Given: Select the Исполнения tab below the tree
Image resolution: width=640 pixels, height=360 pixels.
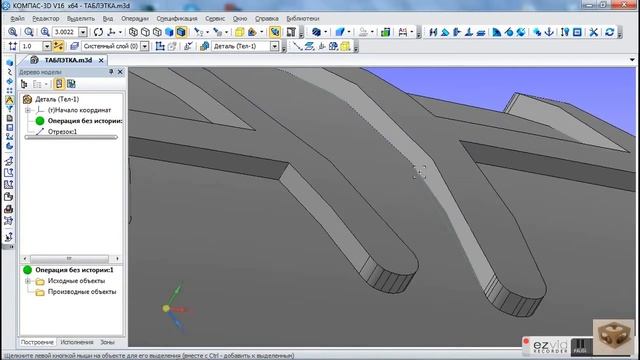Looking at the screenshot, I should tap(77, 342).
